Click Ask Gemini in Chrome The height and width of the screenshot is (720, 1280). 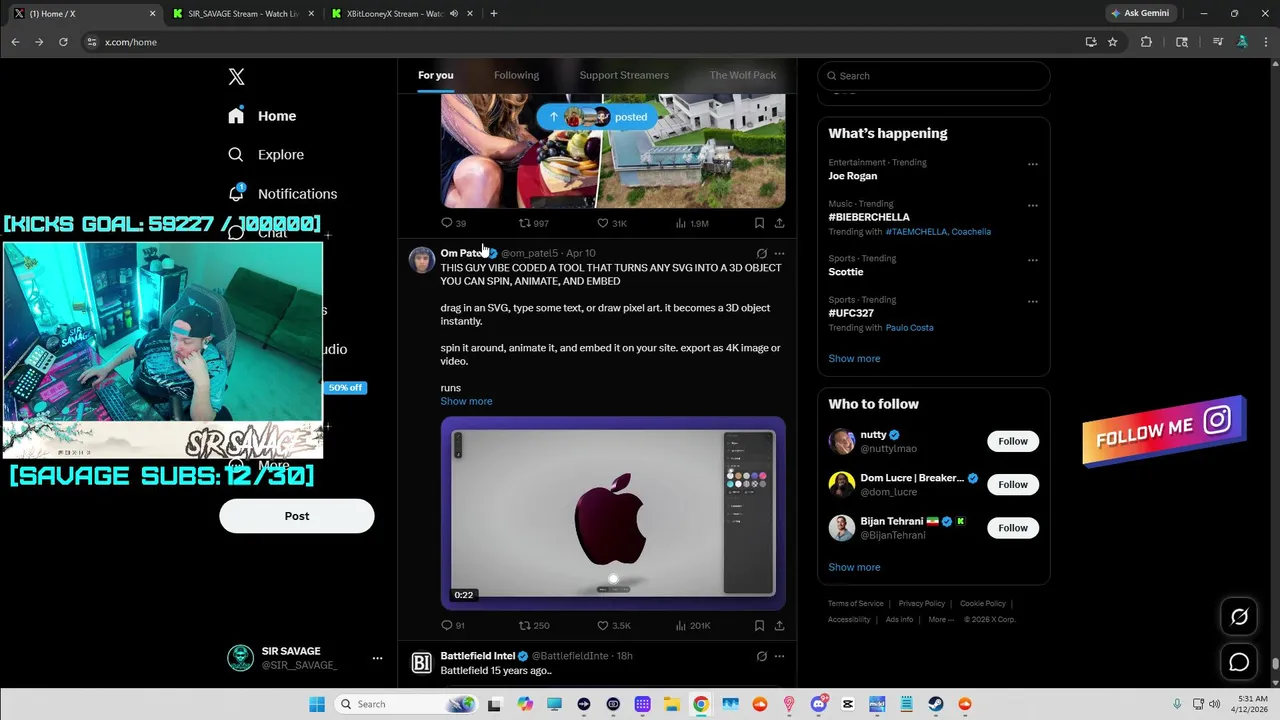tap(1140, 13)
